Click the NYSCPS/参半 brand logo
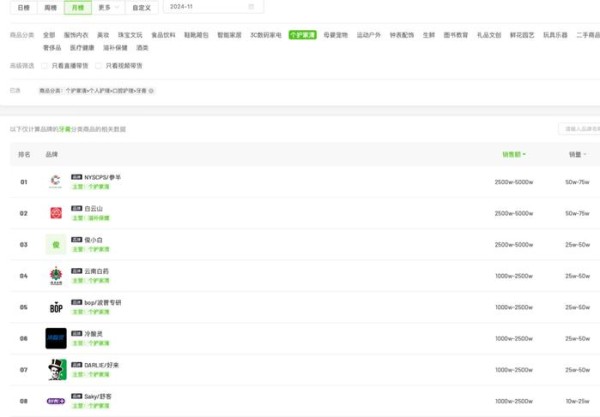The height and width of the screenshot is (417, 600). point(56,182)
